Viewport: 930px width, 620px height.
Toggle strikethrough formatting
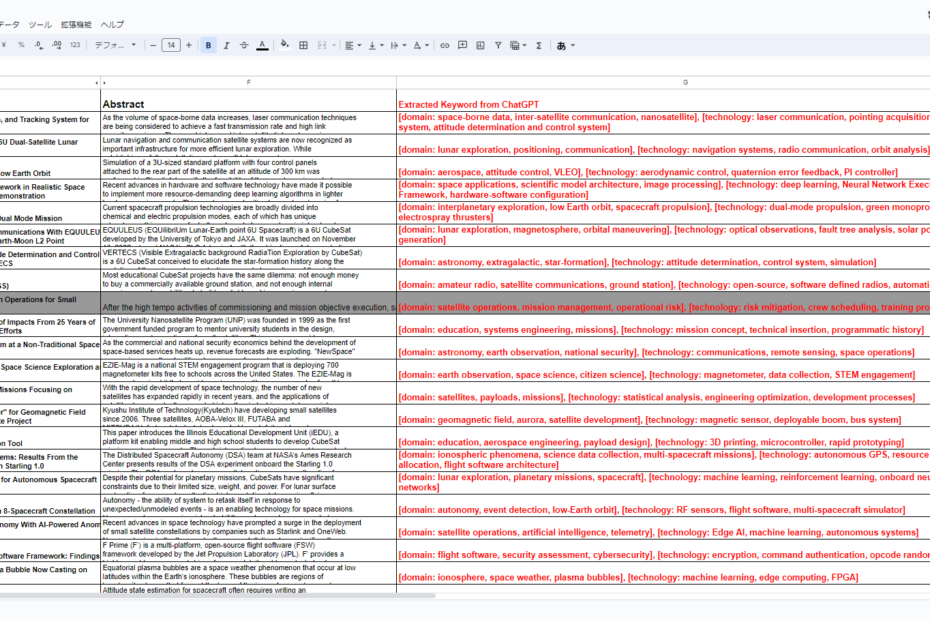point(244,45)
